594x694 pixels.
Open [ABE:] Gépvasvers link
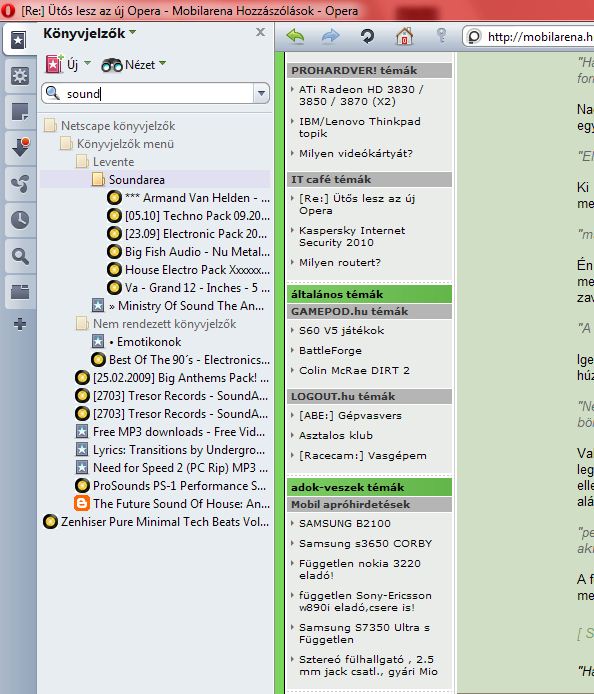pos(350,416)
